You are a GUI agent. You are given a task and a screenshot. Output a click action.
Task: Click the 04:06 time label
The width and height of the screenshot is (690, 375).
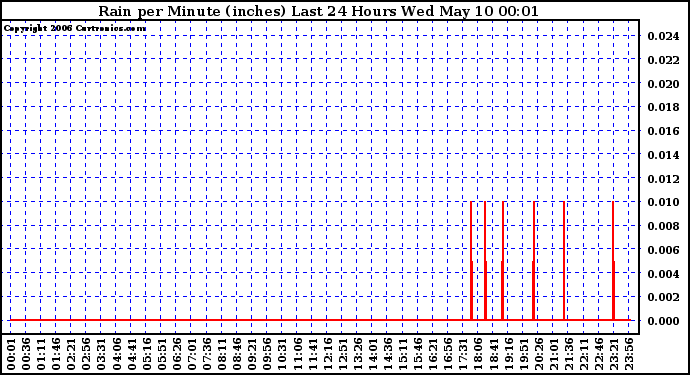[116, 354]
